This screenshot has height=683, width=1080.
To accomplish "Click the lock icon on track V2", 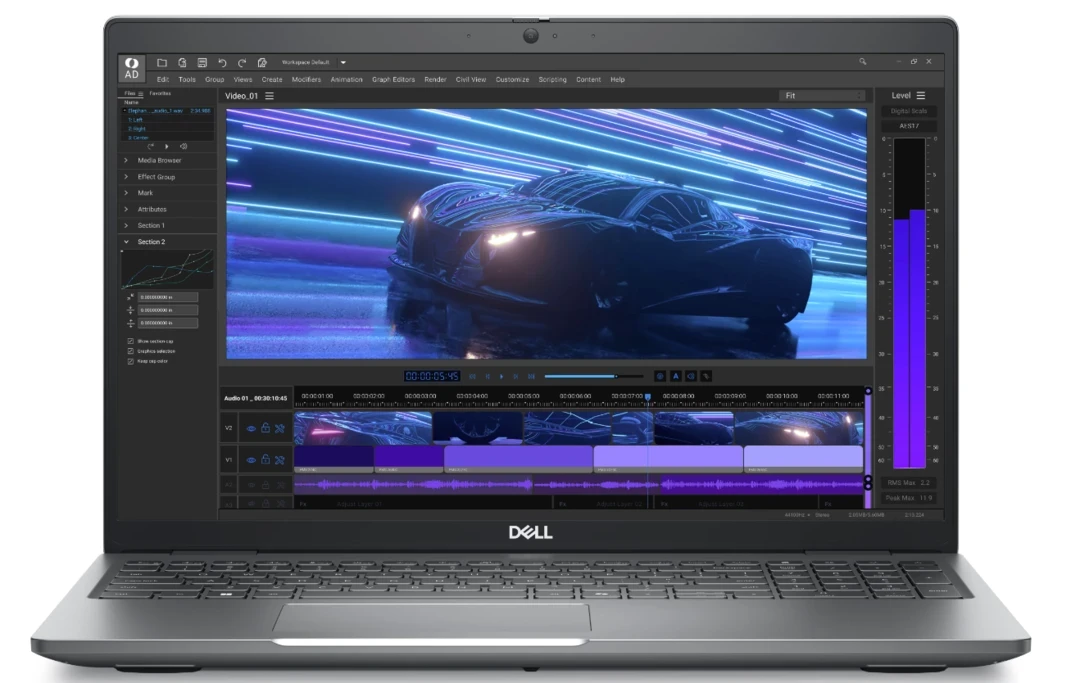I will point(265,427).
